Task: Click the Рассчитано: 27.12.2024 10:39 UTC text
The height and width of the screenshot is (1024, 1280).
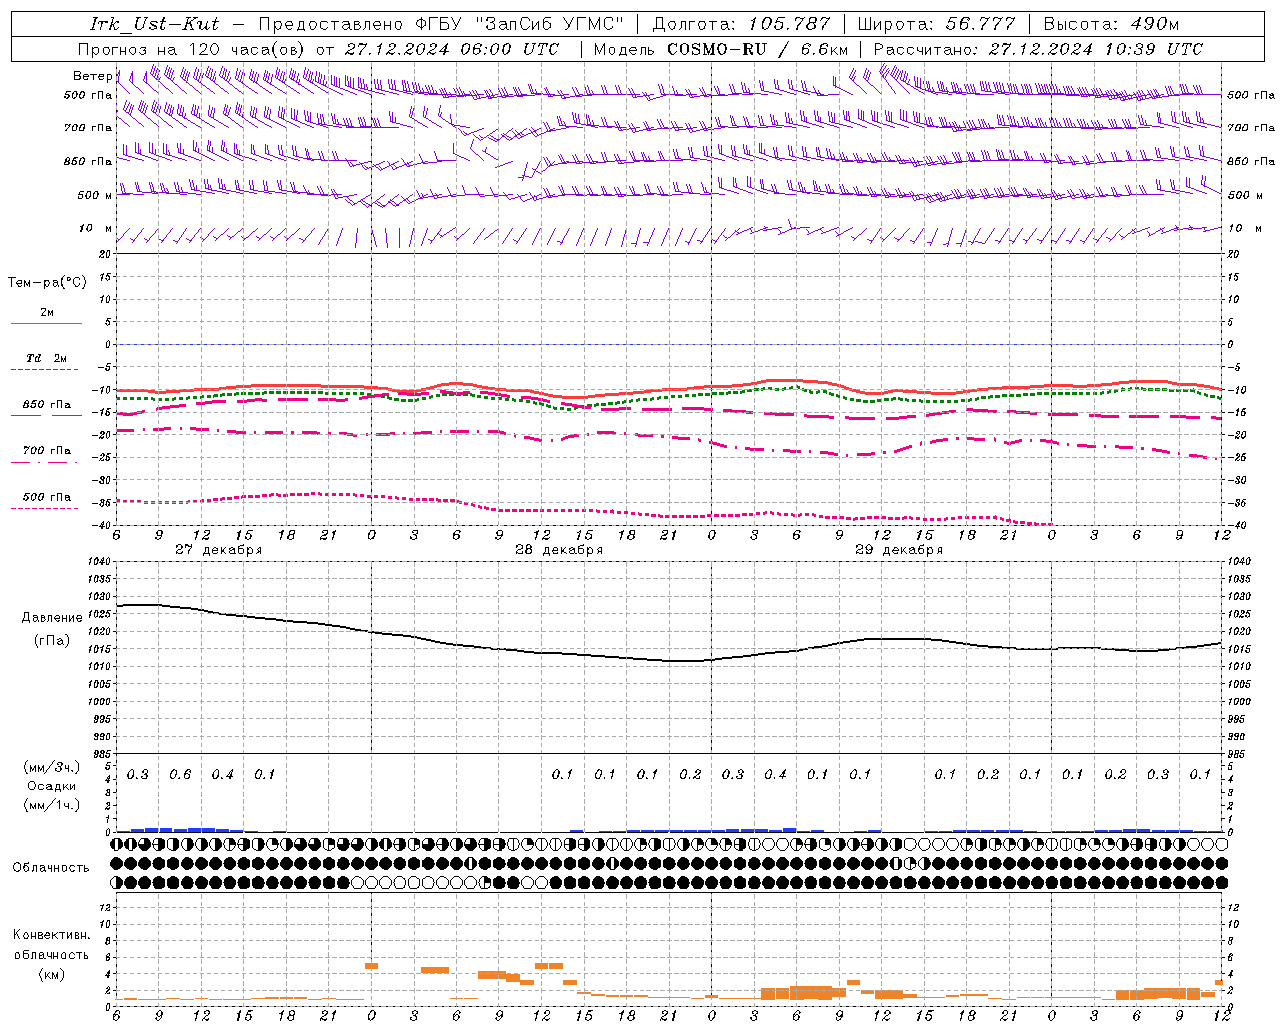Action: (1038, 49)
